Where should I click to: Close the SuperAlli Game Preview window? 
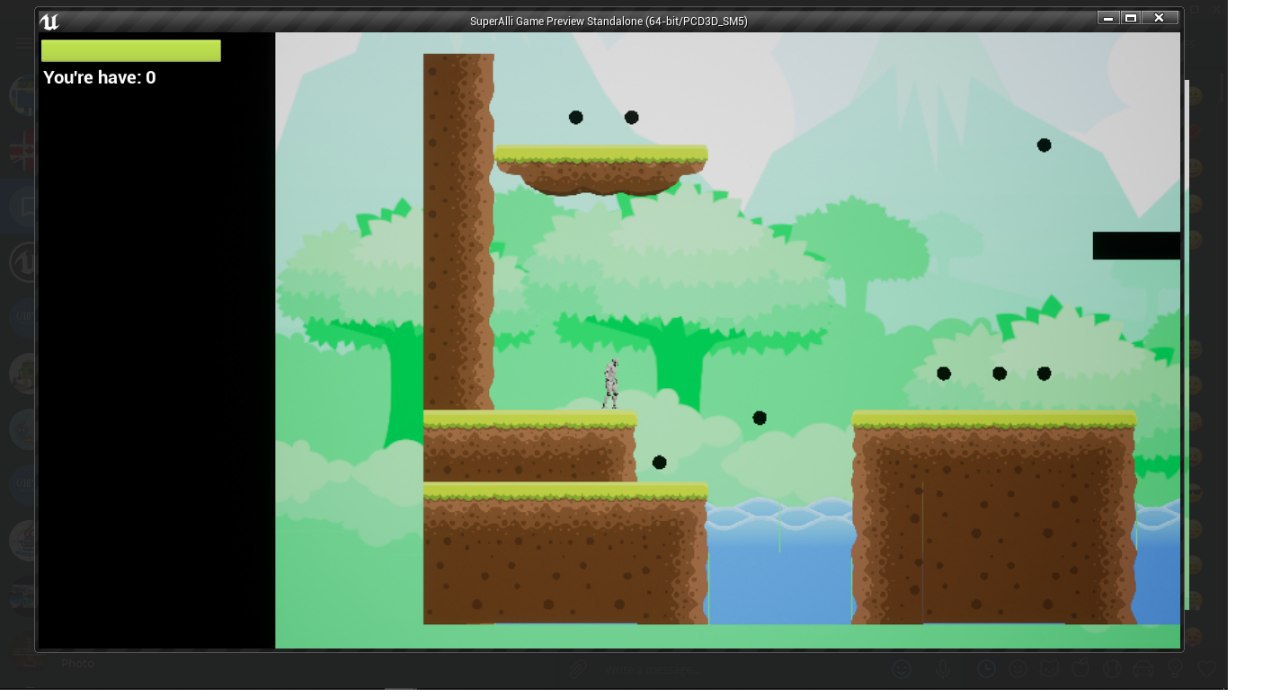(x=1159, y=18)
